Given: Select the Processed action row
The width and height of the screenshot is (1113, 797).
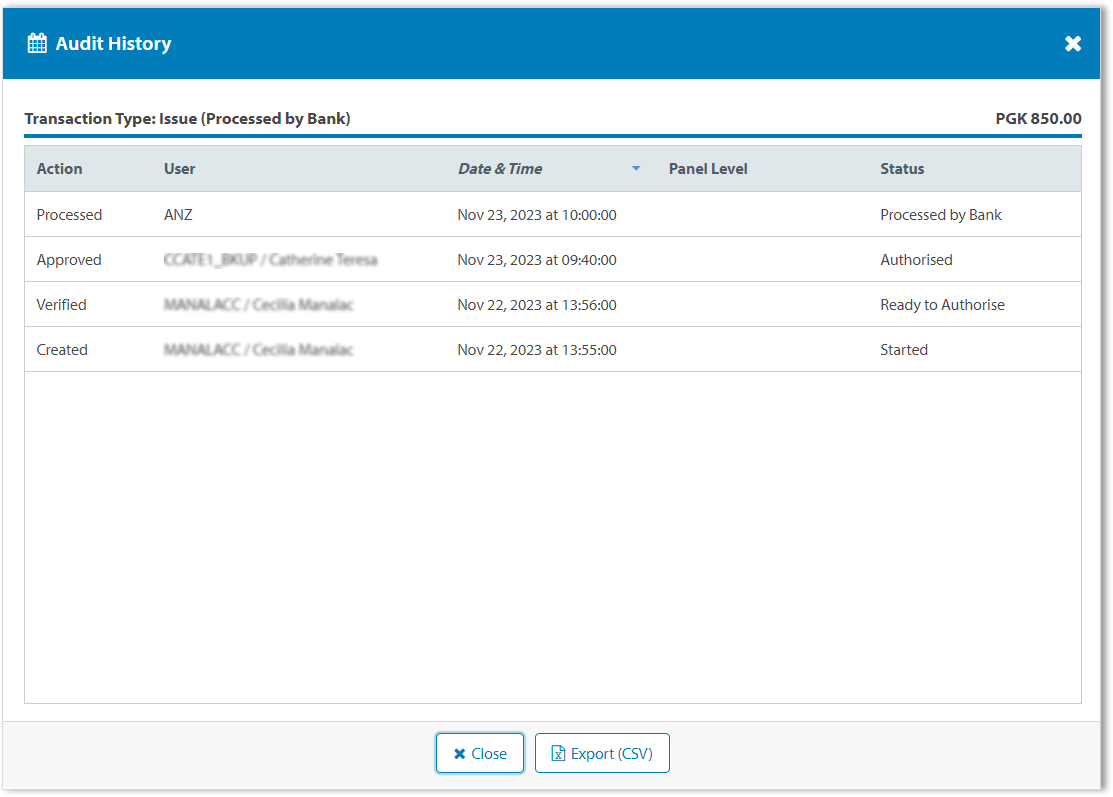Looking at the screenshot, I should pos(69,215).
